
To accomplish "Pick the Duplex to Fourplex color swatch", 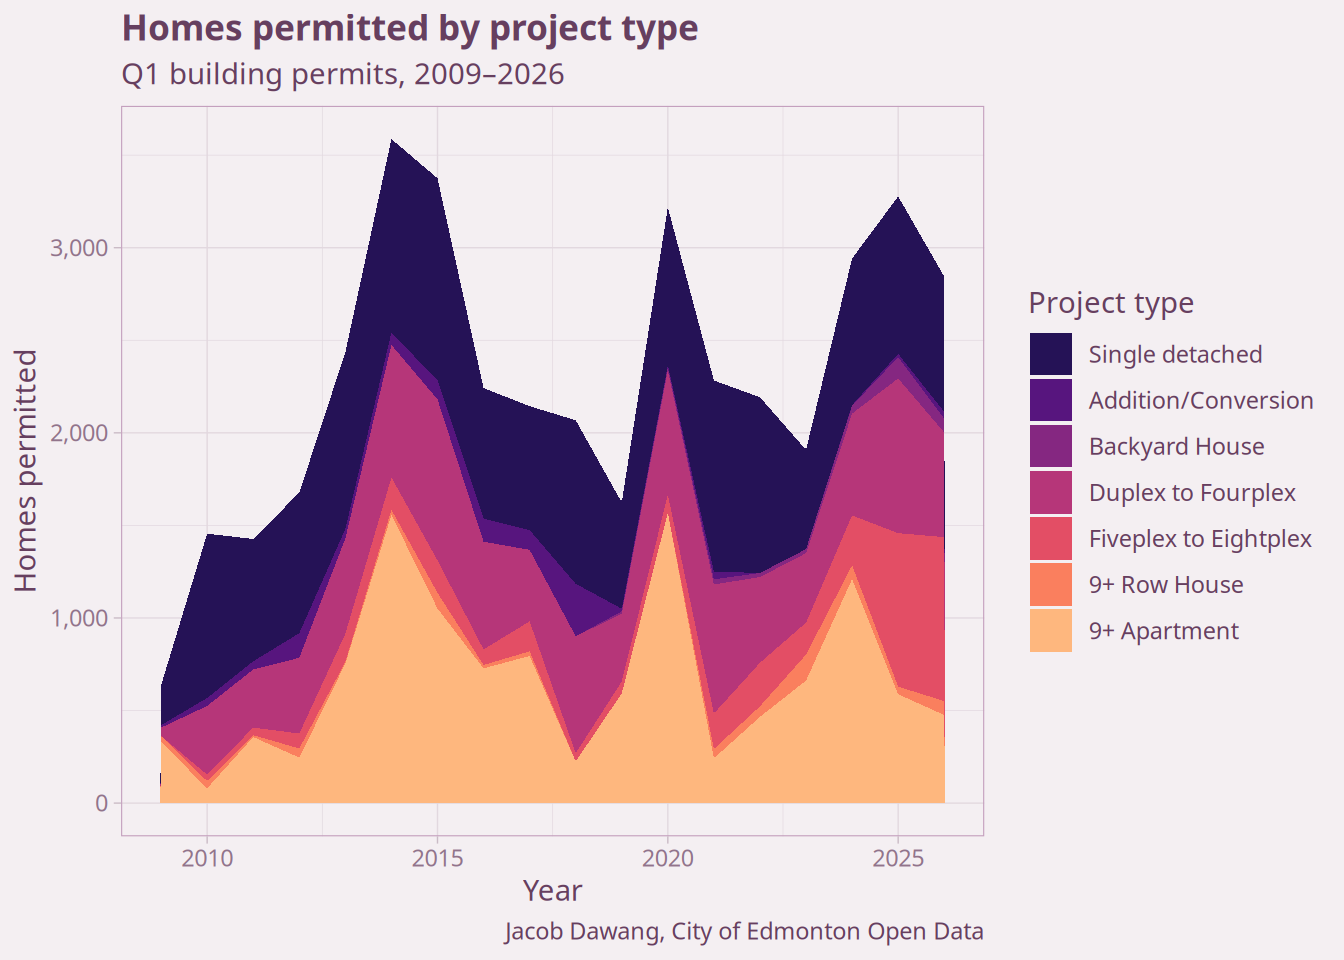I will click(1050, 492).
